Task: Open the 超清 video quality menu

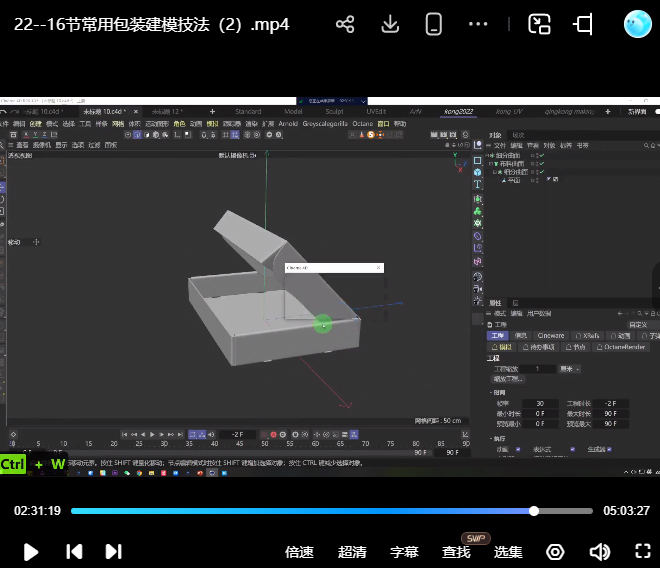Action: point(352,551)
